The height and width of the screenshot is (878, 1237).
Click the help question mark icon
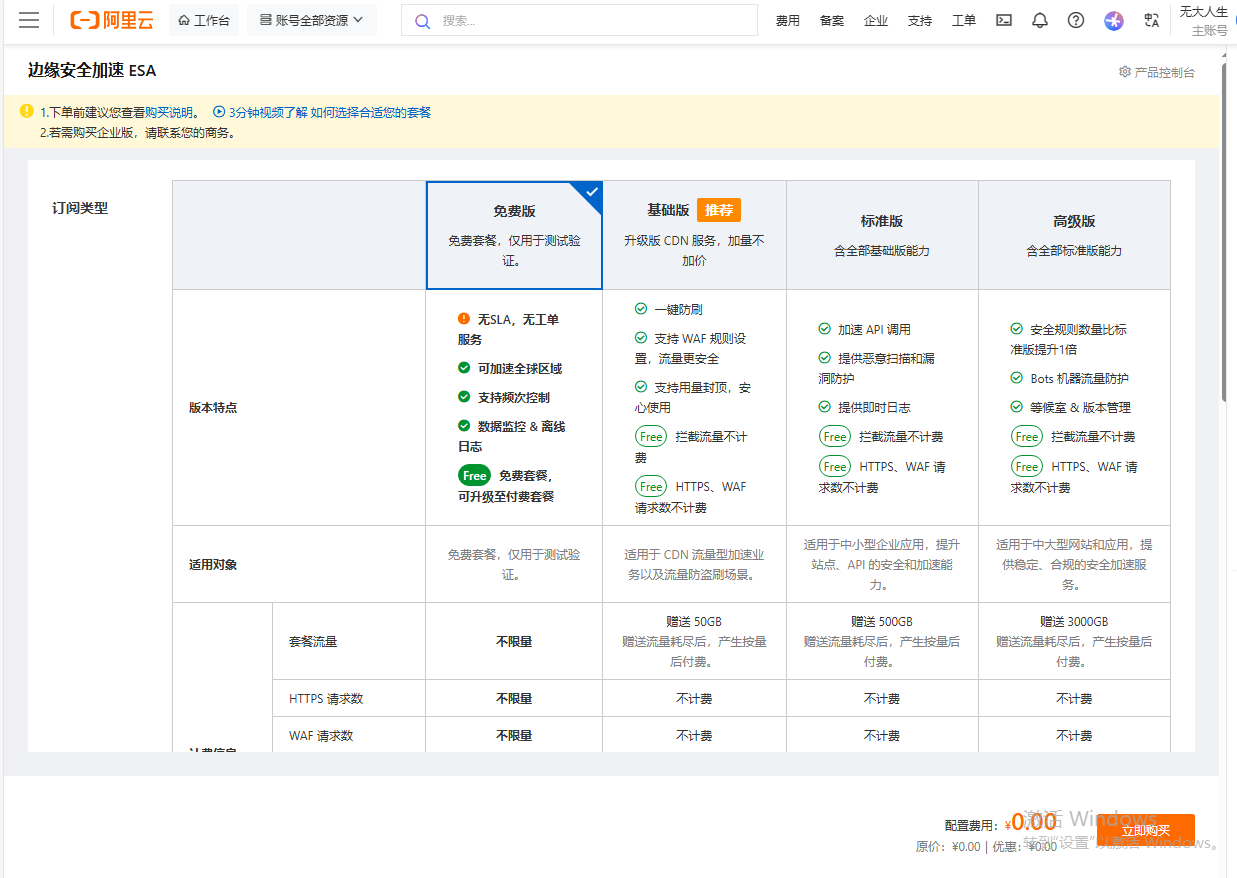pyautogui.click(x=1076, y=20)
